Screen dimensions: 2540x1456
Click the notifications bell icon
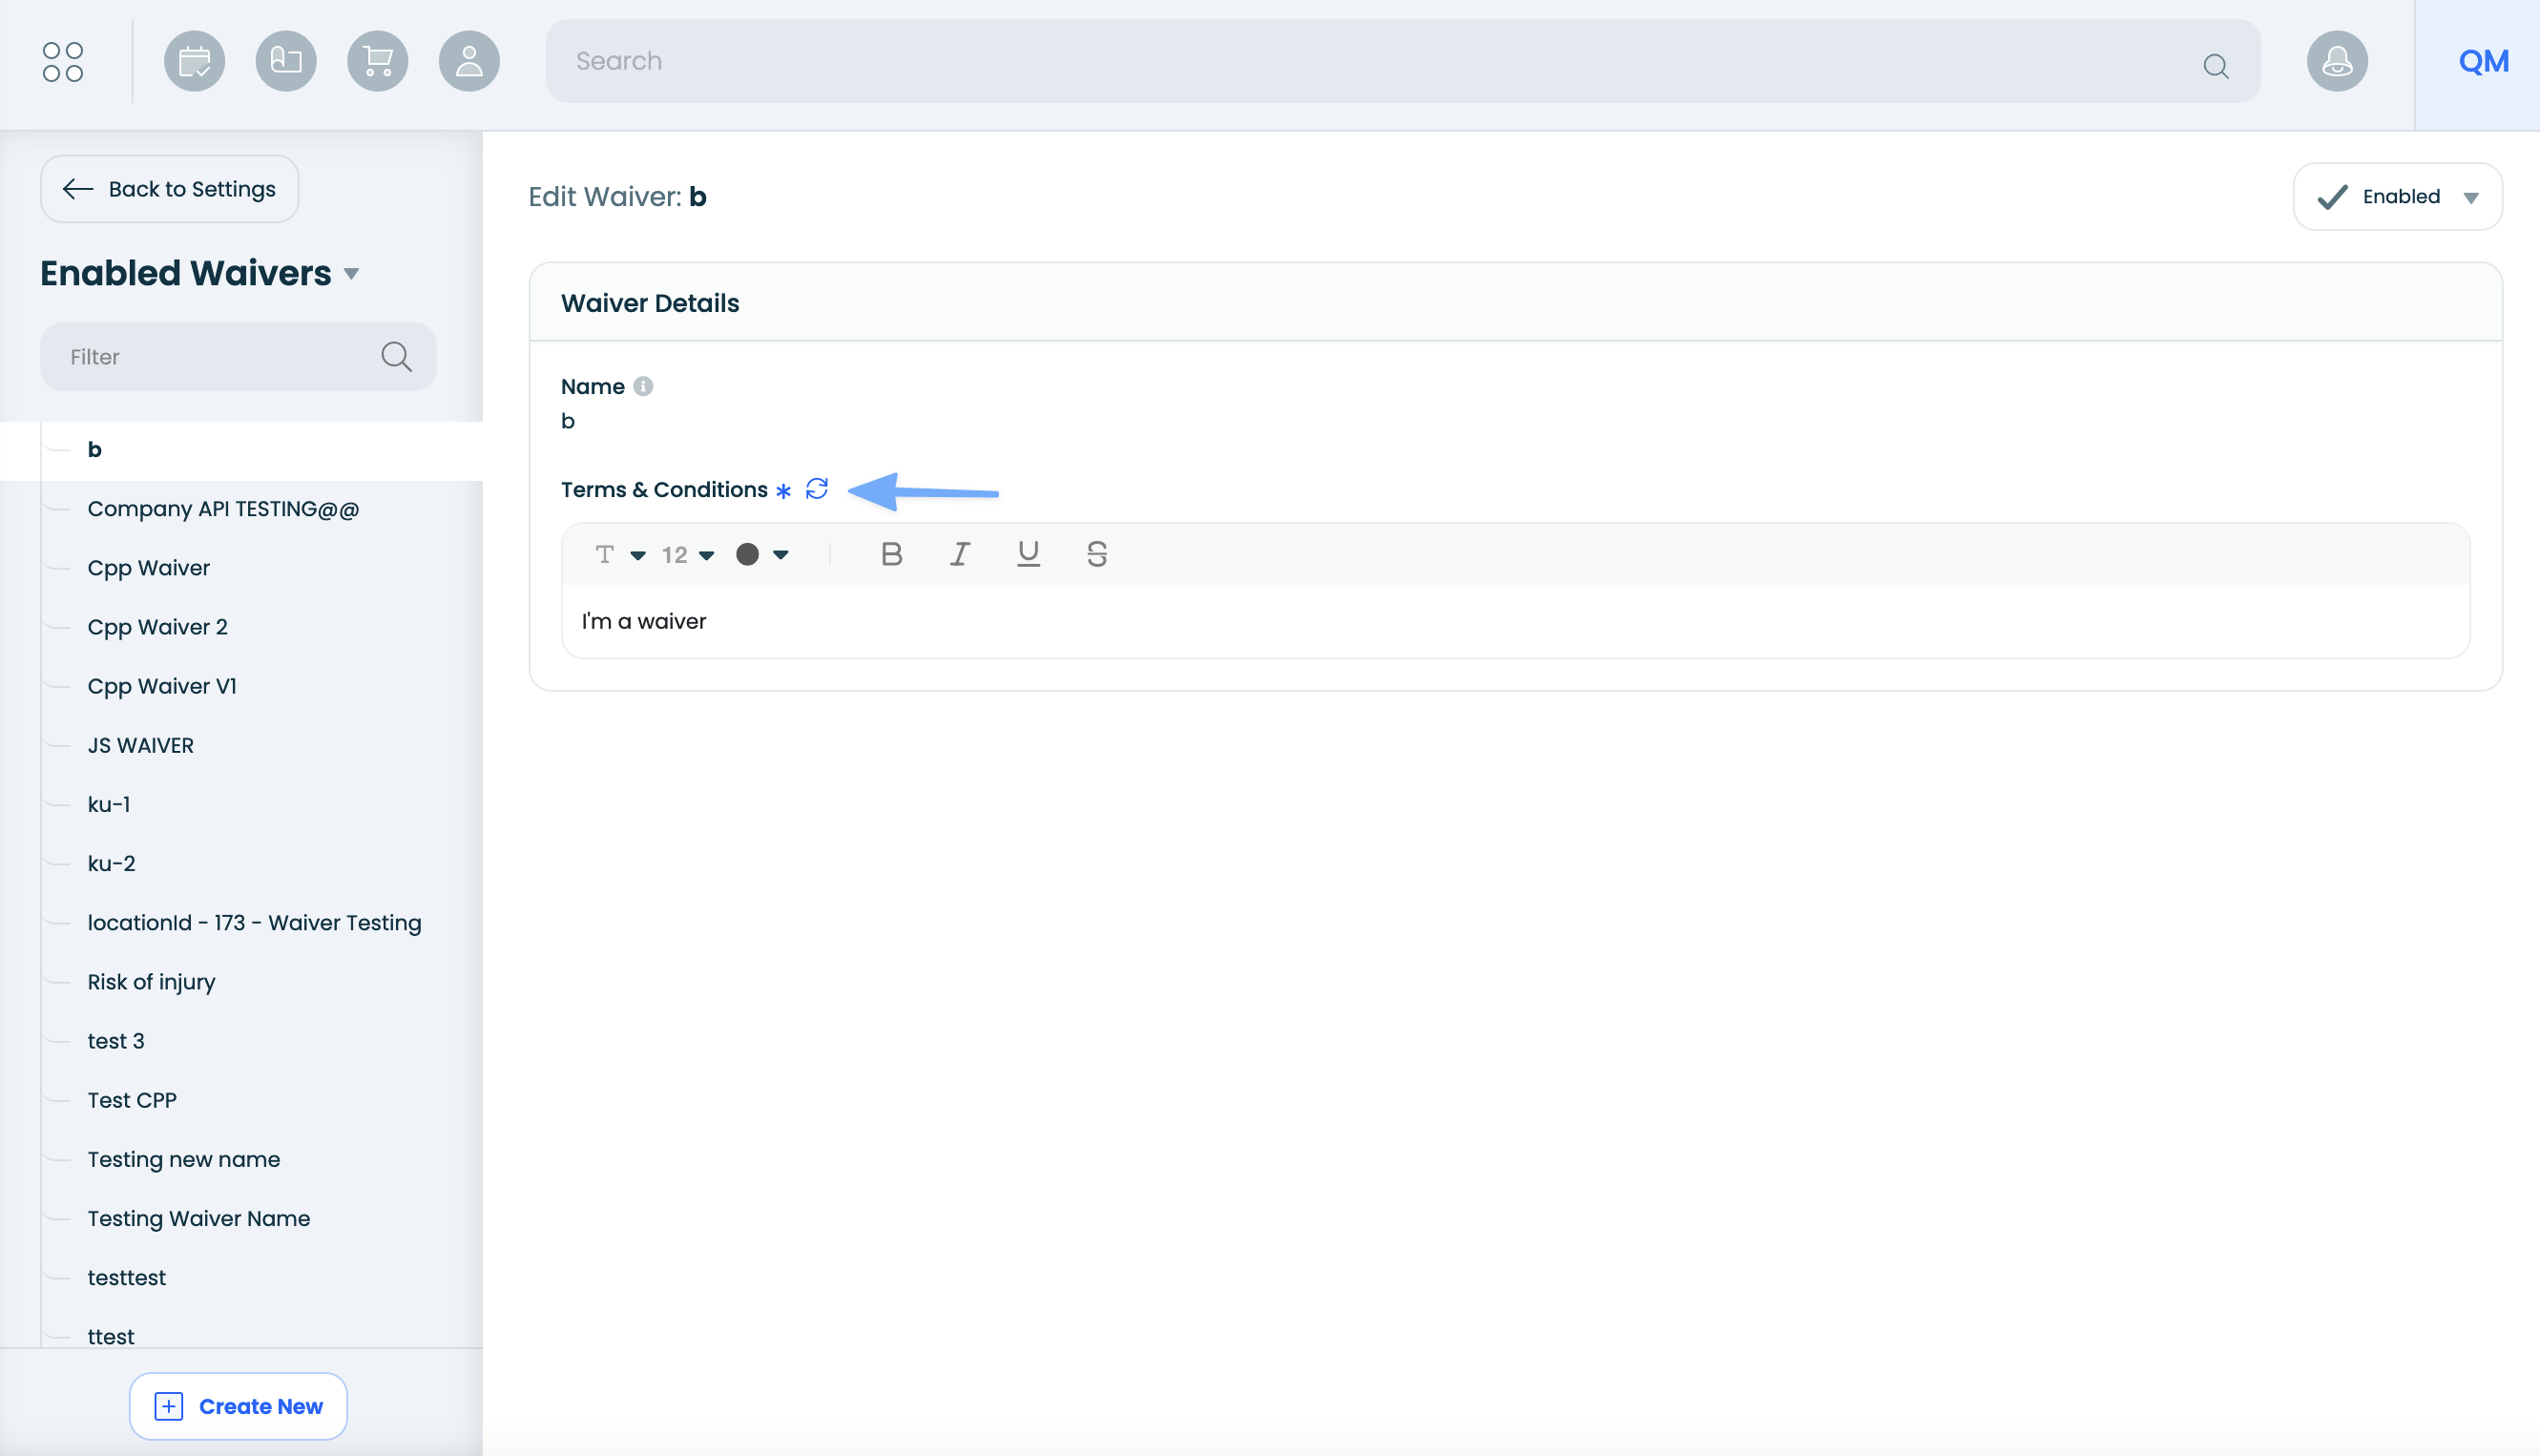pyautogui.click(x=2336, y=61)
